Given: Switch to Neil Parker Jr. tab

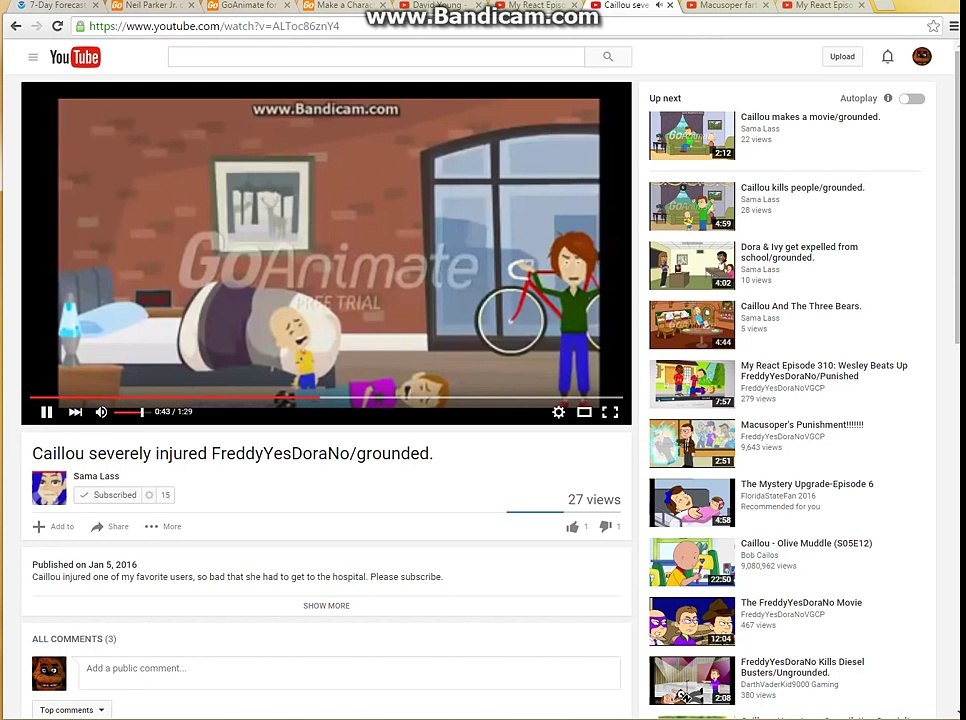Looking at the screenshot, I should (152, 5).
